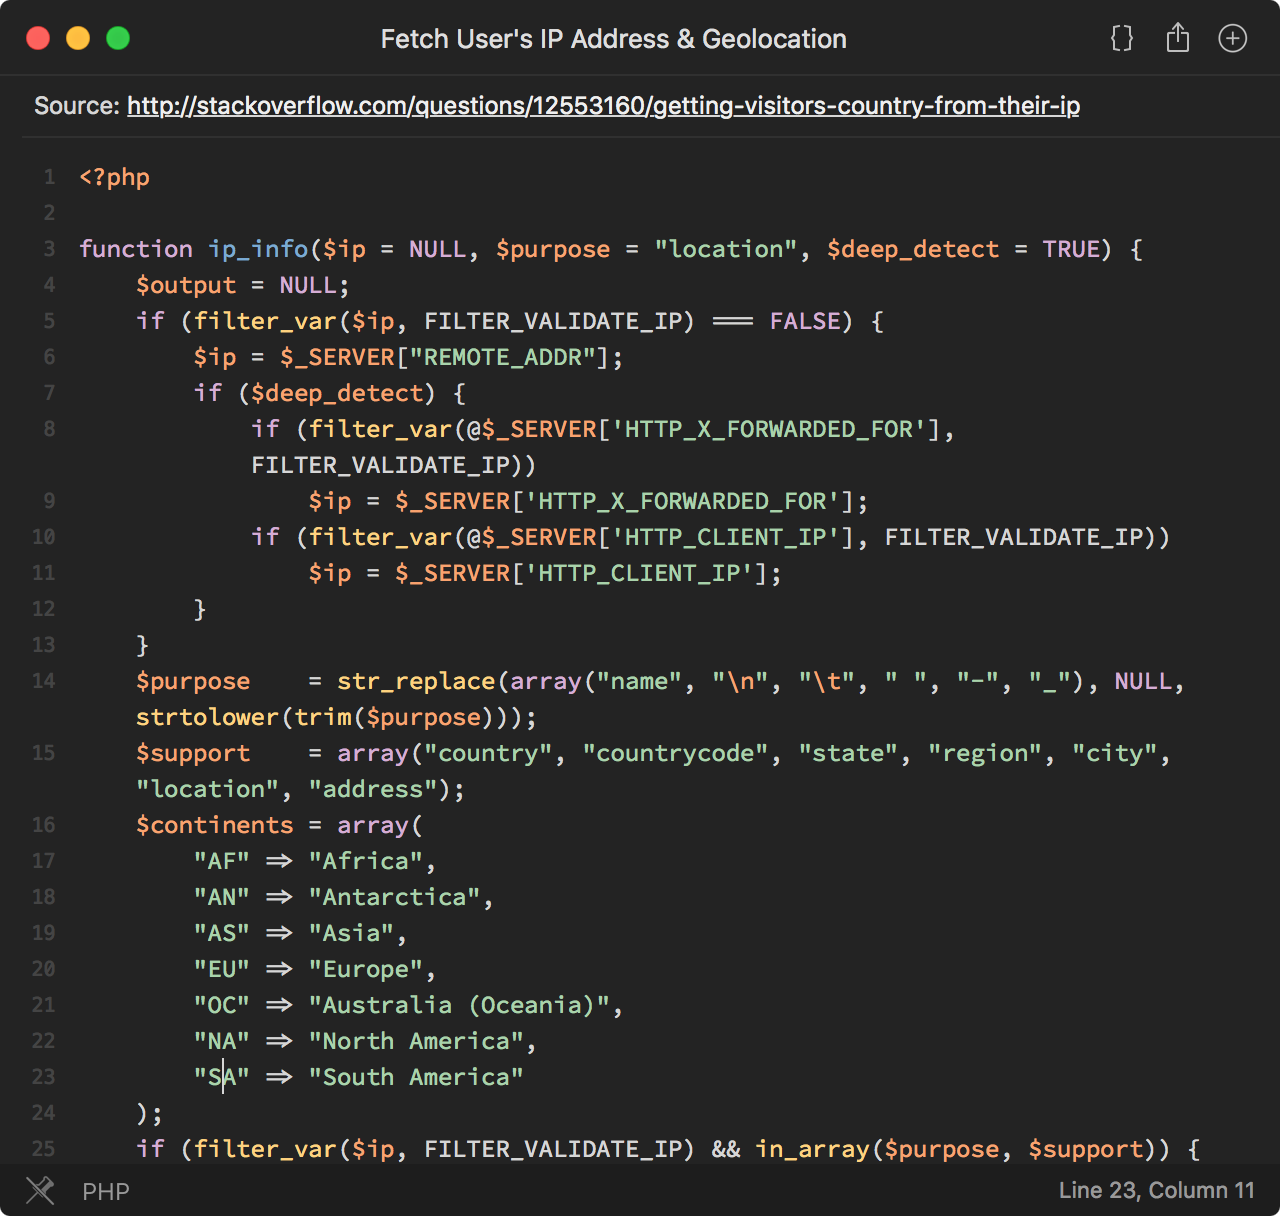Click the green zoom window button
Viewport: 1280px width, 1216px height.
point(118,39)
